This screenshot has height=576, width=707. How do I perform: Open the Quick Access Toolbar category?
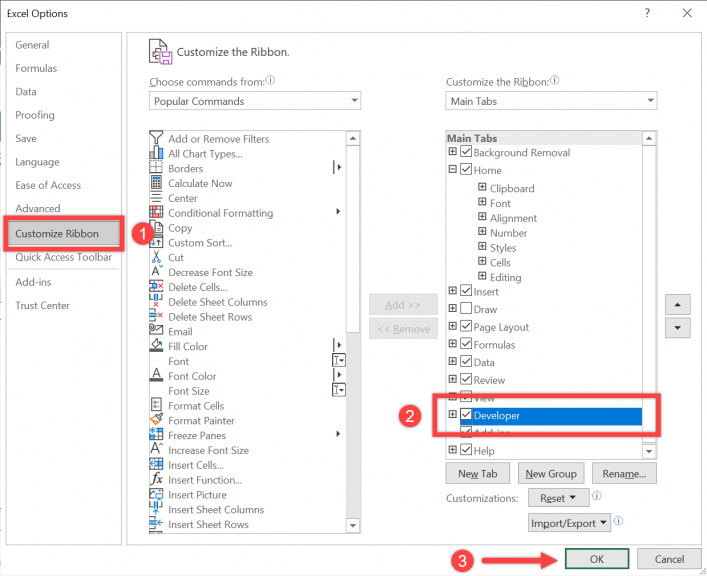64,257
